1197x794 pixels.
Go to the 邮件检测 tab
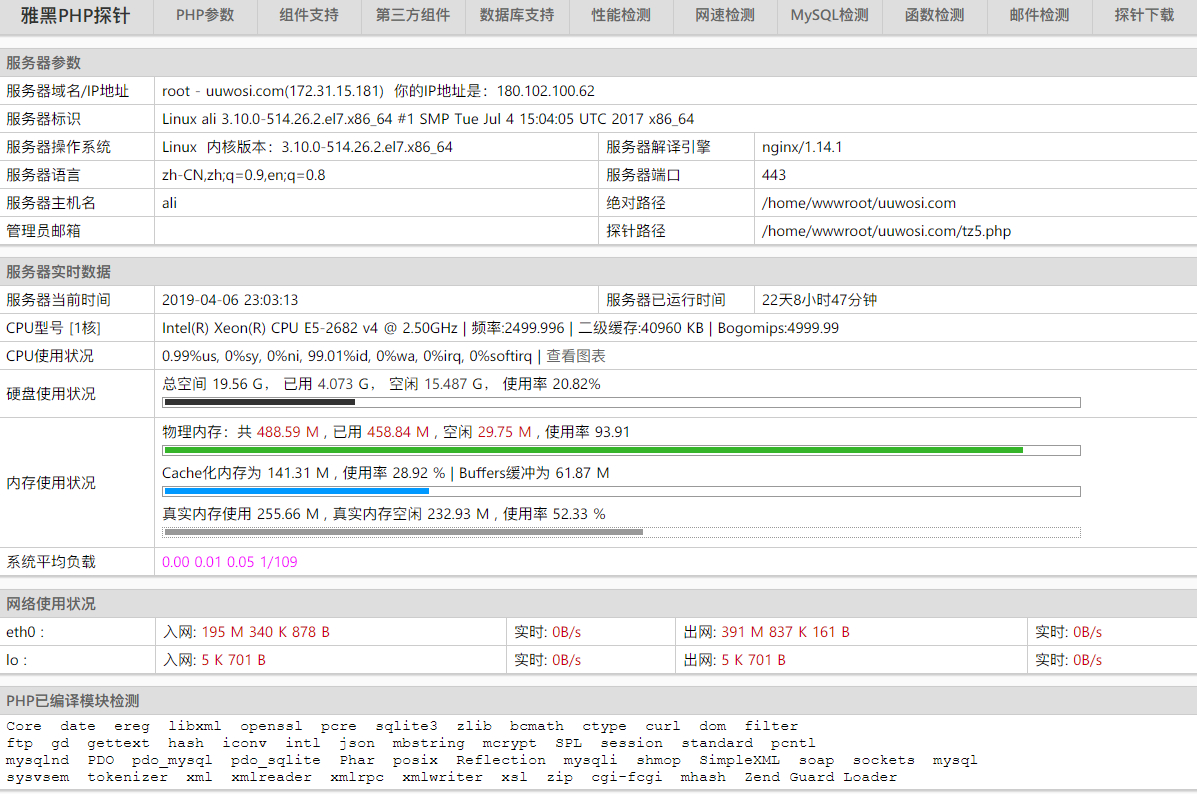[x=1039, y=16]
